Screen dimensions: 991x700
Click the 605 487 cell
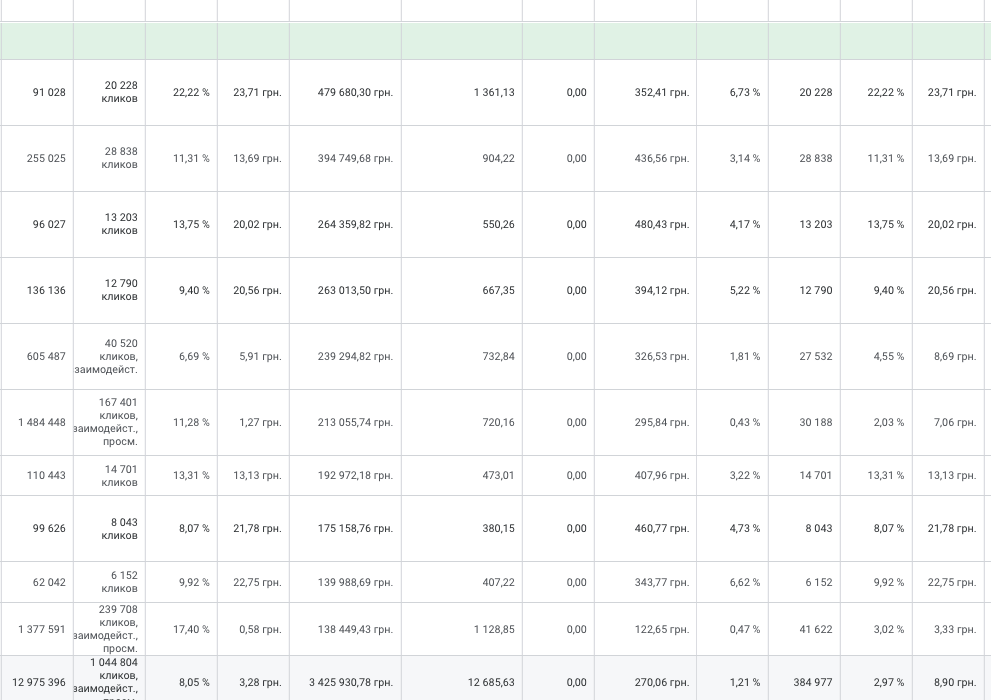(46, 356)
